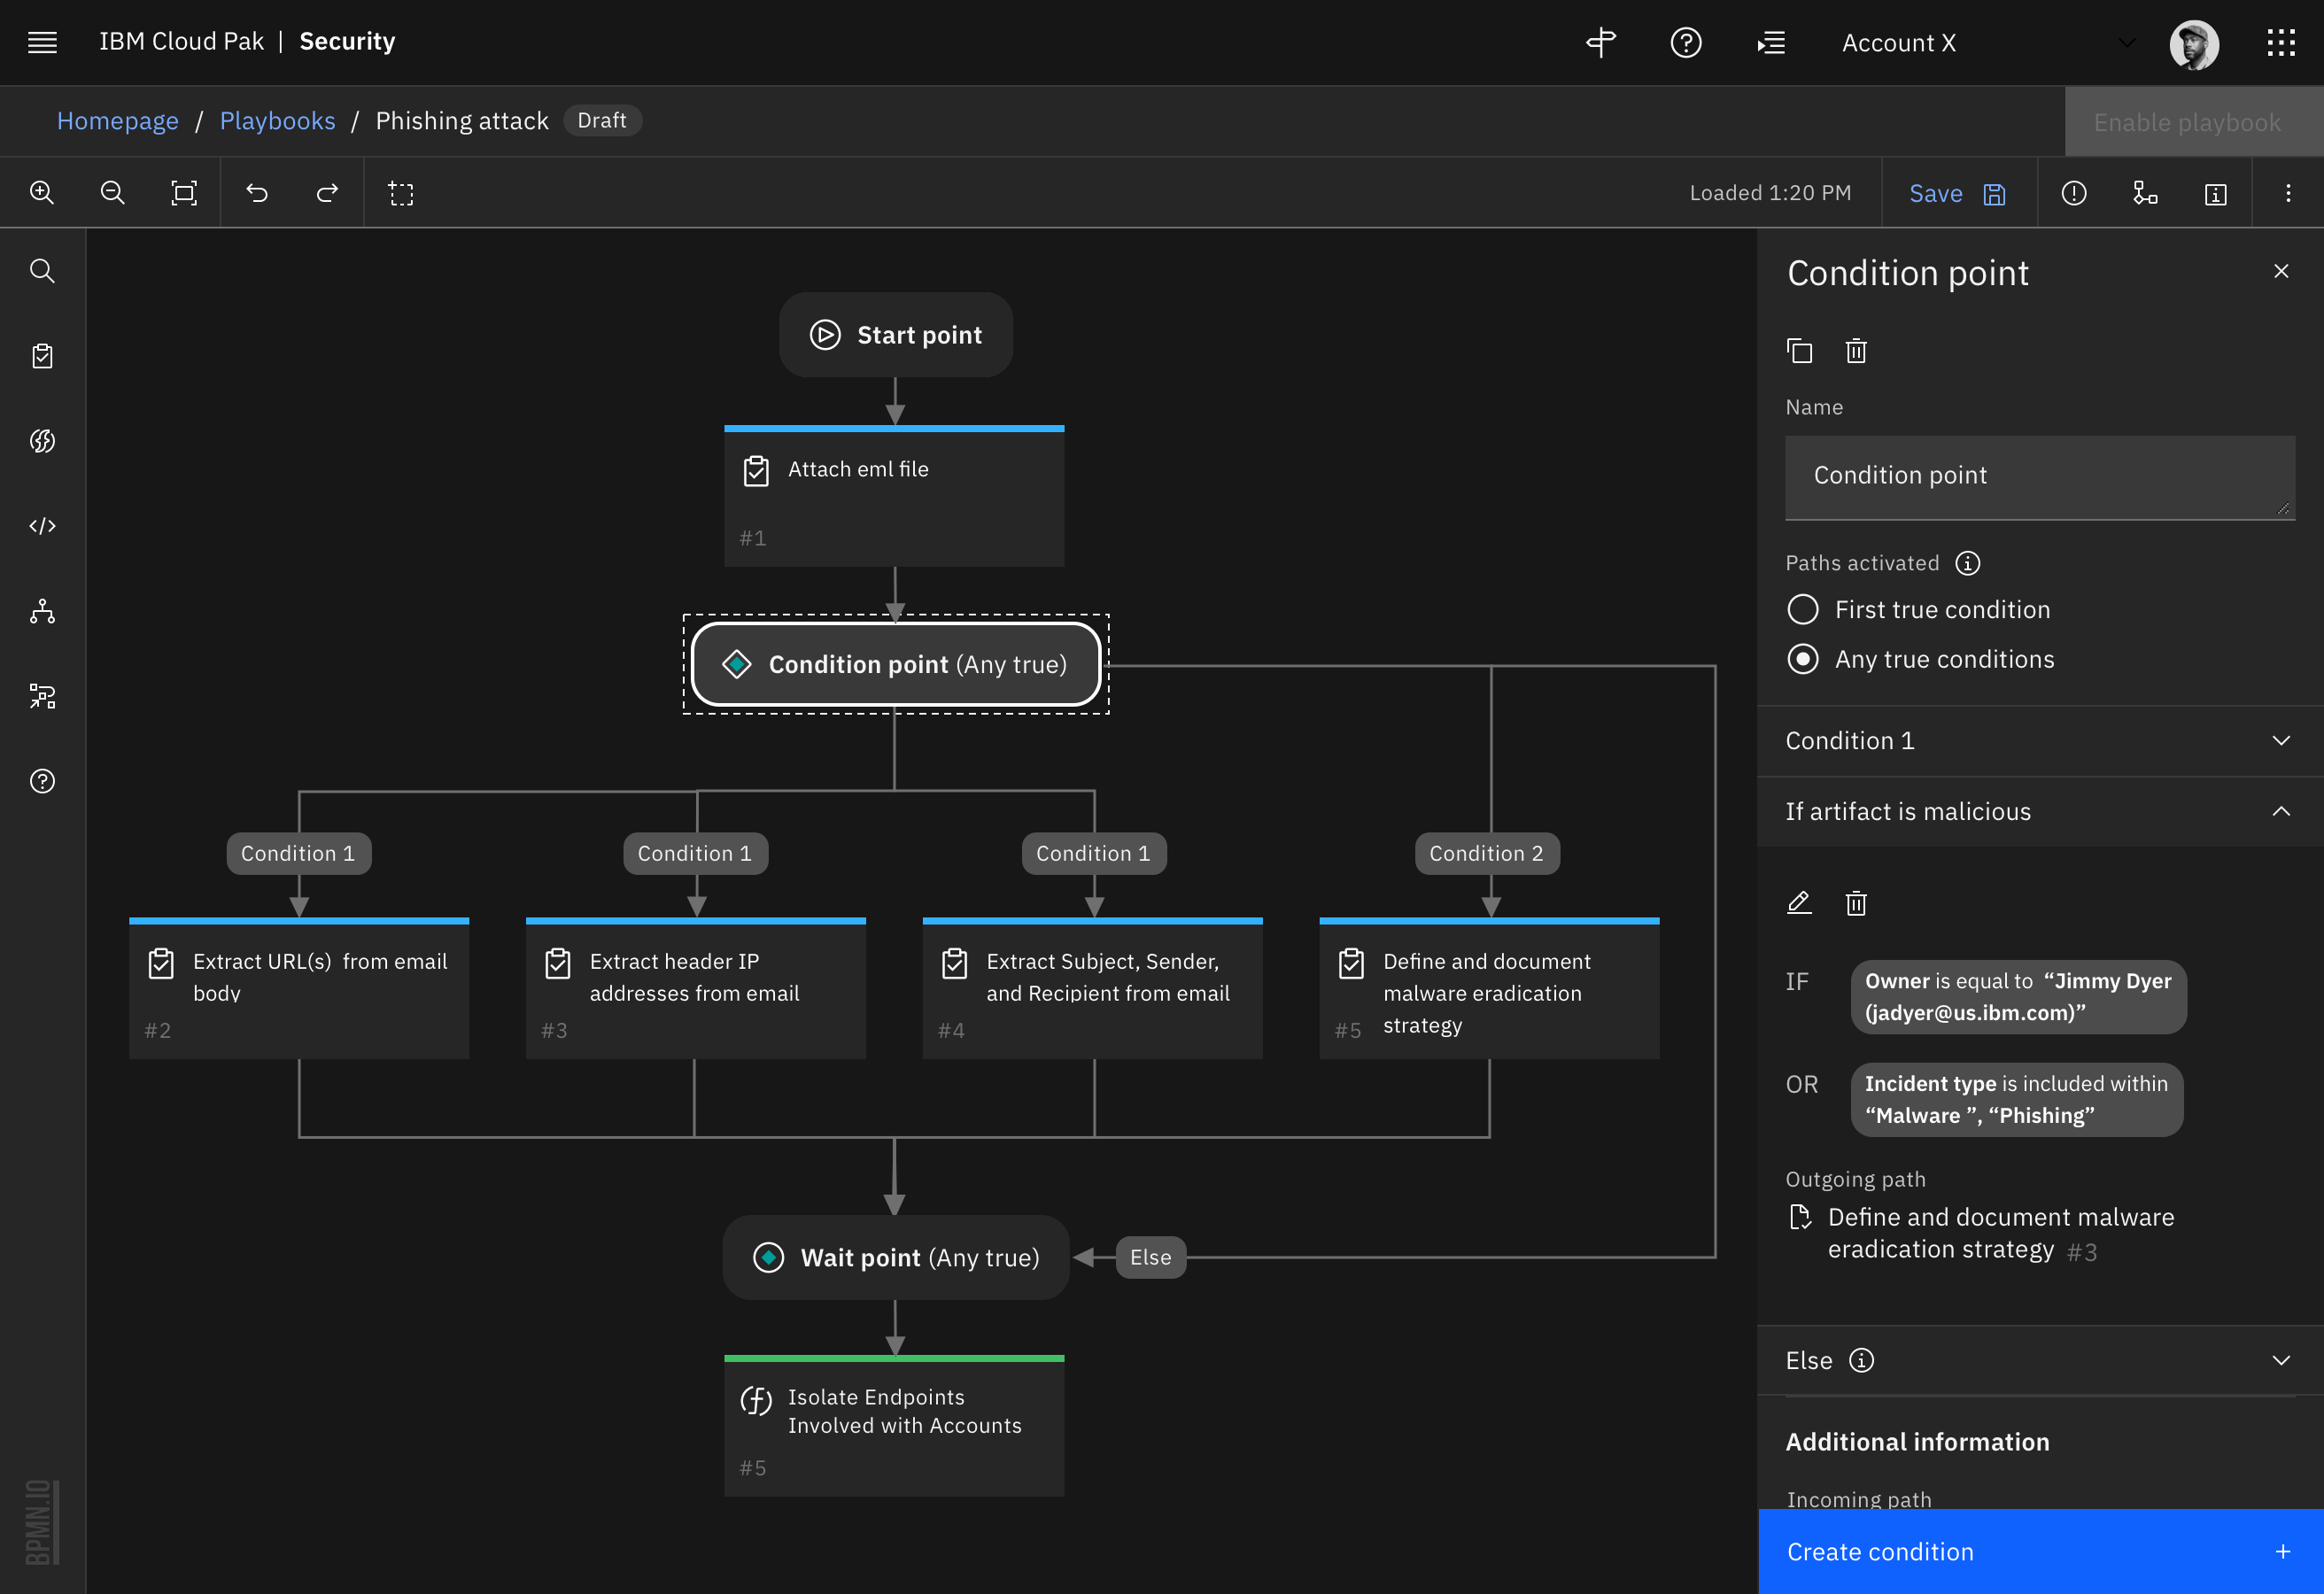Click the redo arrow icon
2324x1594 pixels.
click(x=327, y=193)
